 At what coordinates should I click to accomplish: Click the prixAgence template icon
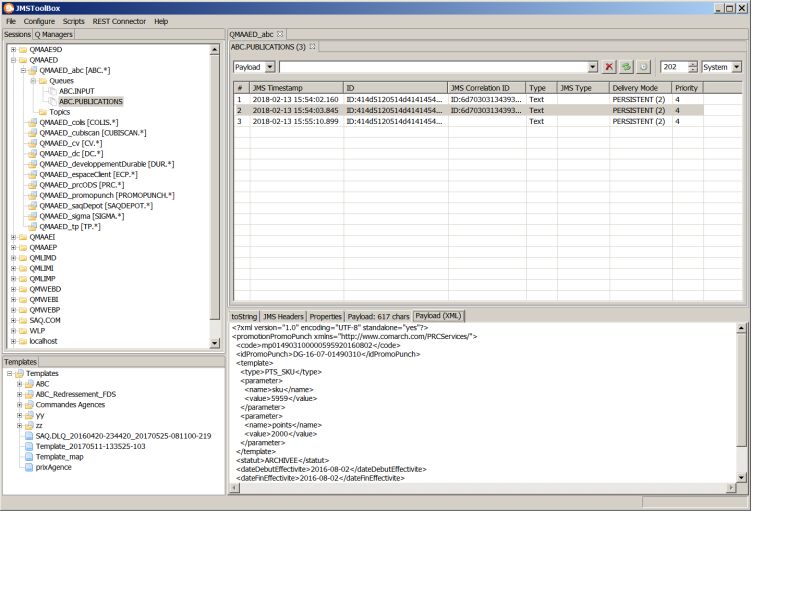click(x=30, y=466)
